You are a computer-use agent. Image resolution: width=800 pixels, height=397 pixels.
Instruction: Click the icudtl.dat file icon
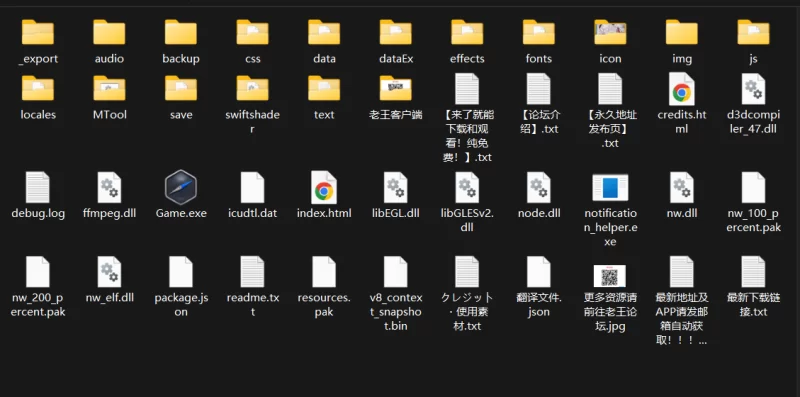[253, 187]
